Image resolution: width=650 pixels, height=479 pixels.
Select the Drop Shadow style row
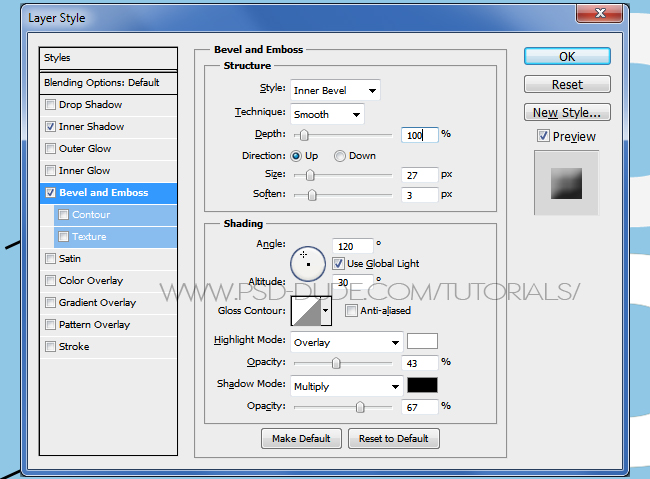[x=108, y=105]
